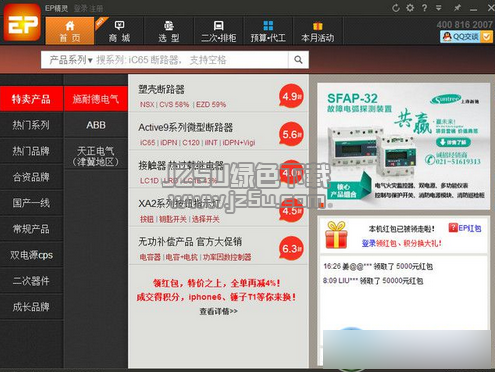Image resolution: width=495 pixels, height=372 pixels.
Task: Click the iDPN+Vigi series link
Action: click(239, 143)
